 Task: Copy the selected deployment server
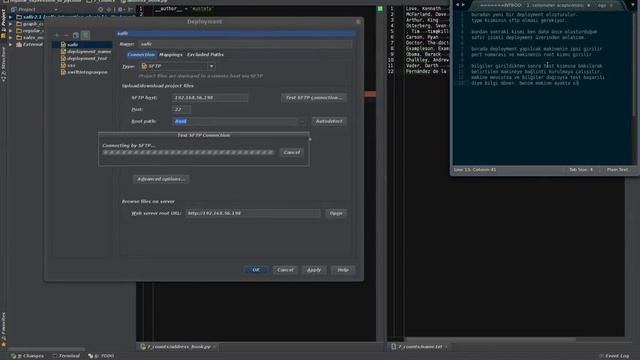76,35
